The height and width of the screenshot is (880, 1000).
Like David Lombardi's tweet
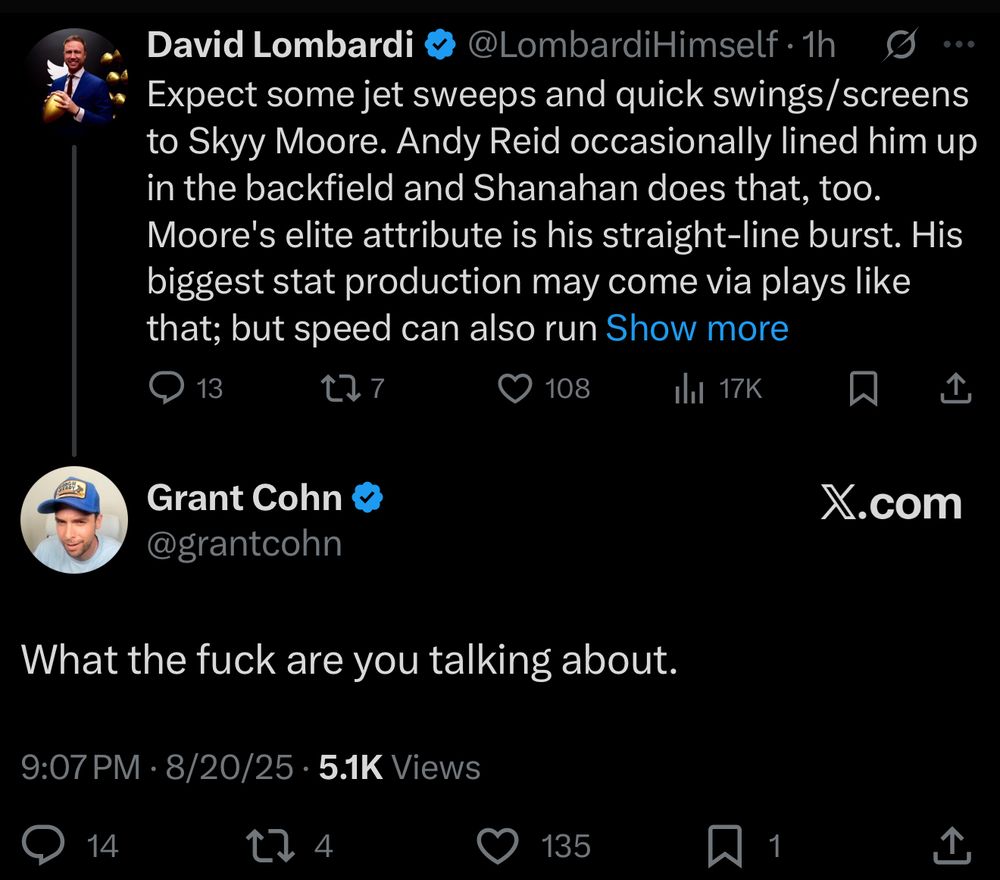click(515, 388)
